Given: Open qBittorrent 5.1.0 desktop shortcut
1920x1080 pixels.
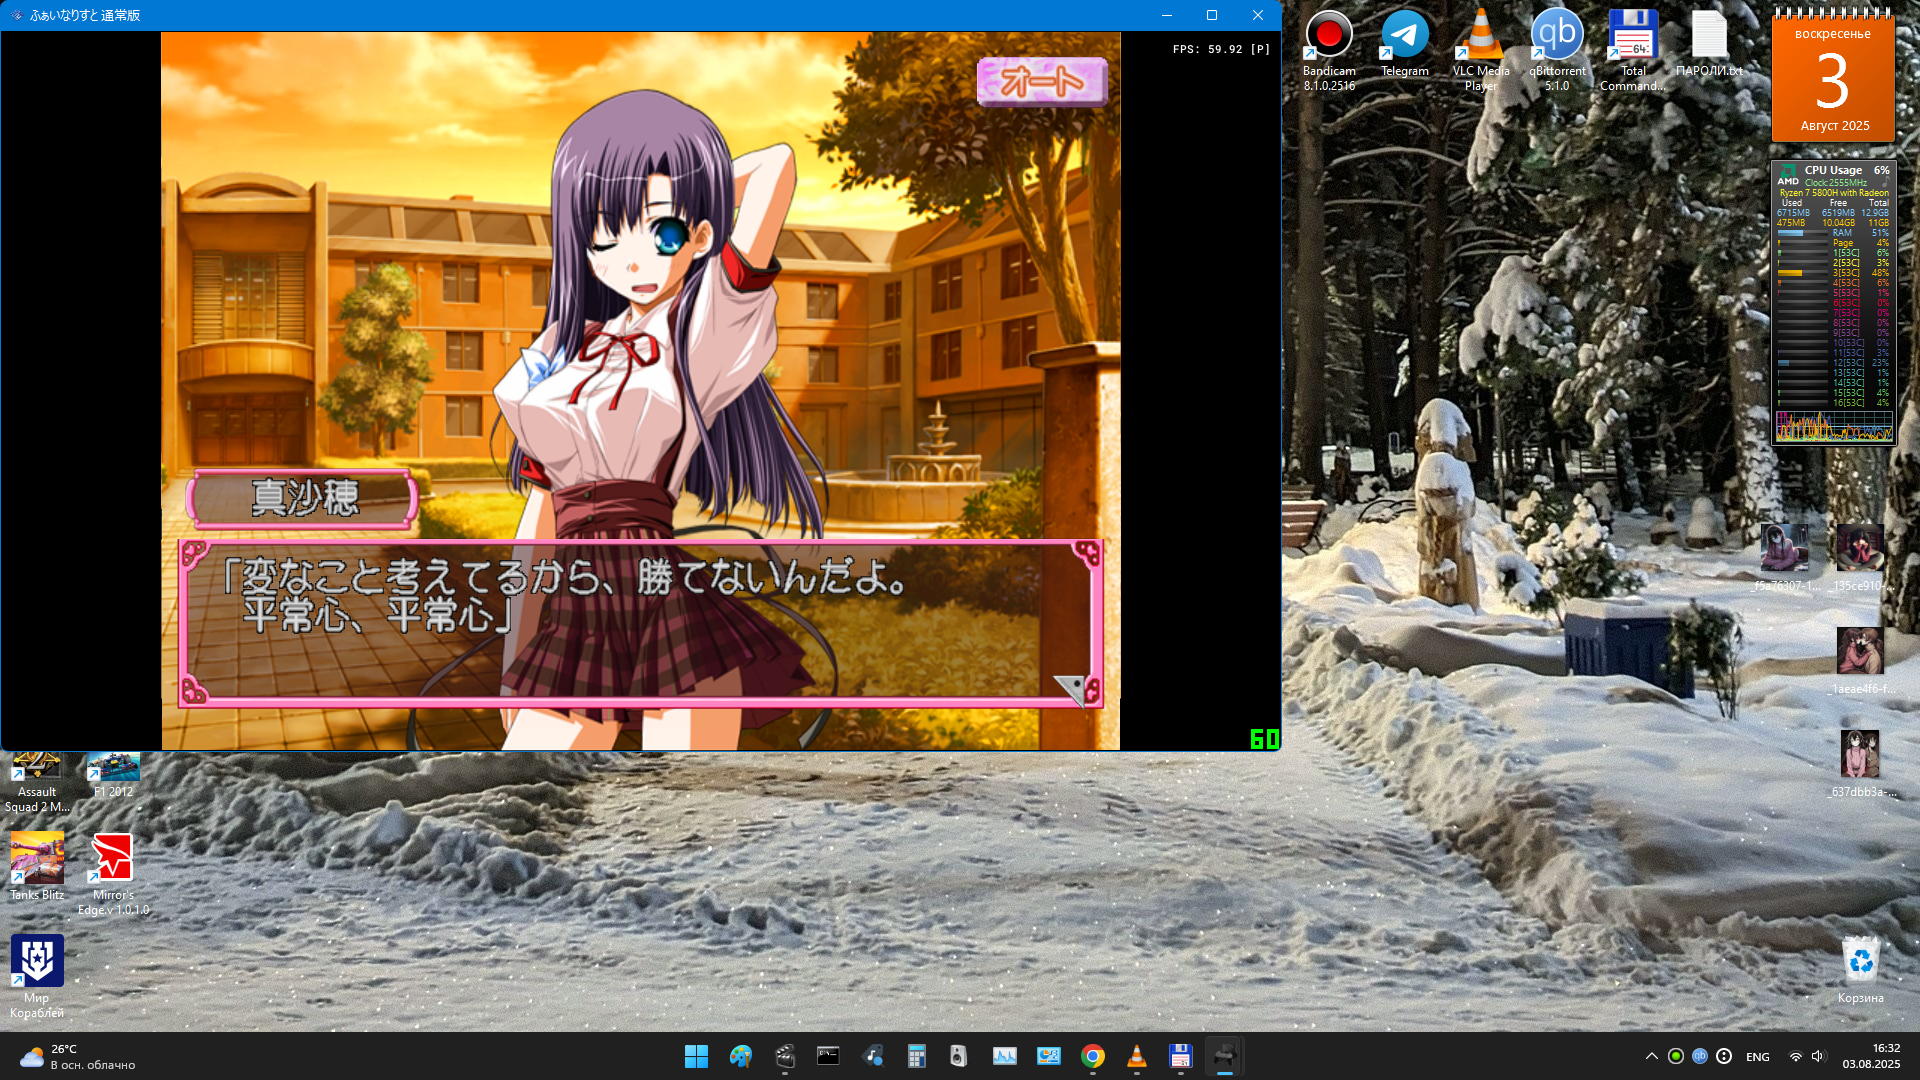Looking at the screenshot, I should (1557, 50).
